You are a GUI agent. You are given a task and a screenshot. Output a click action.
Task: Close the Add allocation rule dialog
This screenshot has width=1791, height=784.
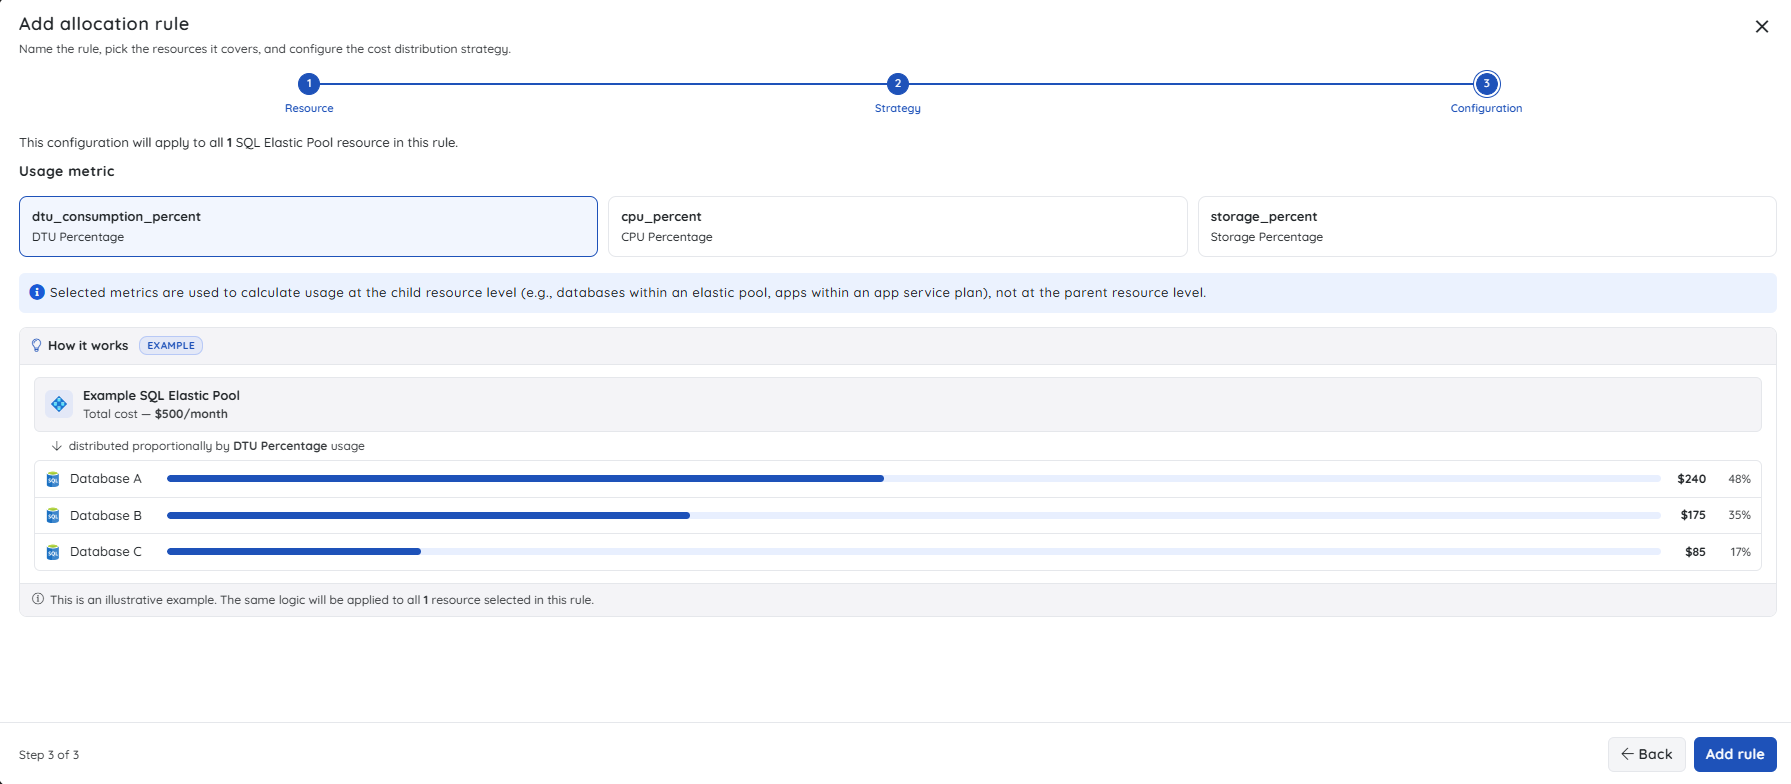click(x=1762, y=27)
